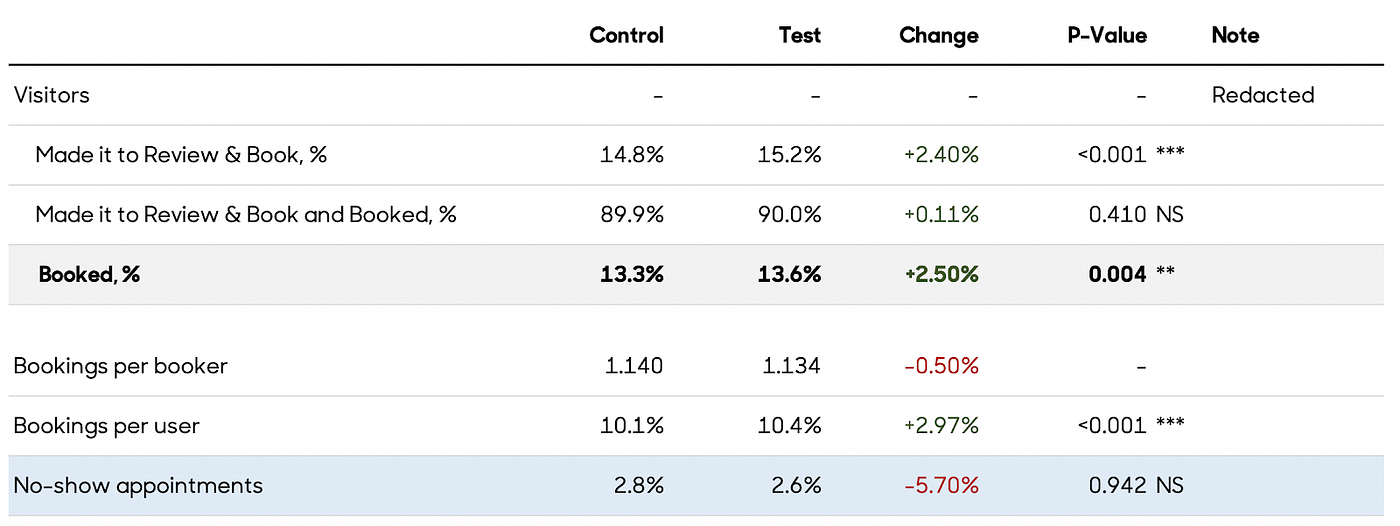
Task: Click the P-Value column header
Action: pyautogui.click(x=1107, y=36)
